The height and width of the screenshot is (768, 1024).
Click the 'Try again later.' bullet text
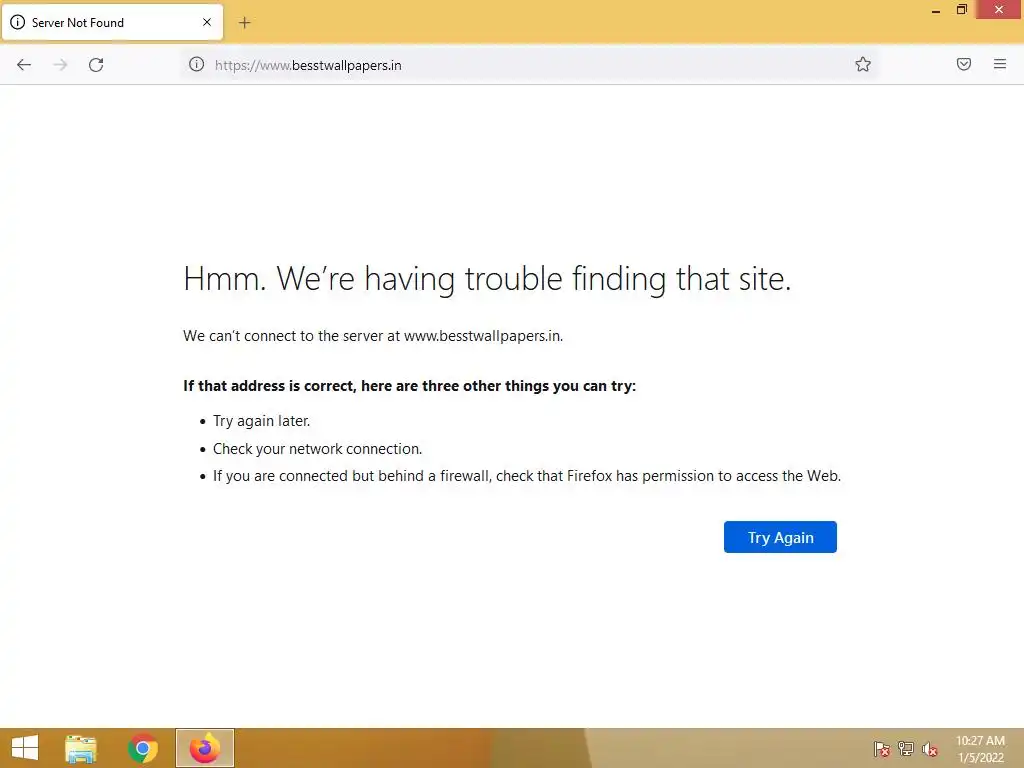point(261,421)
